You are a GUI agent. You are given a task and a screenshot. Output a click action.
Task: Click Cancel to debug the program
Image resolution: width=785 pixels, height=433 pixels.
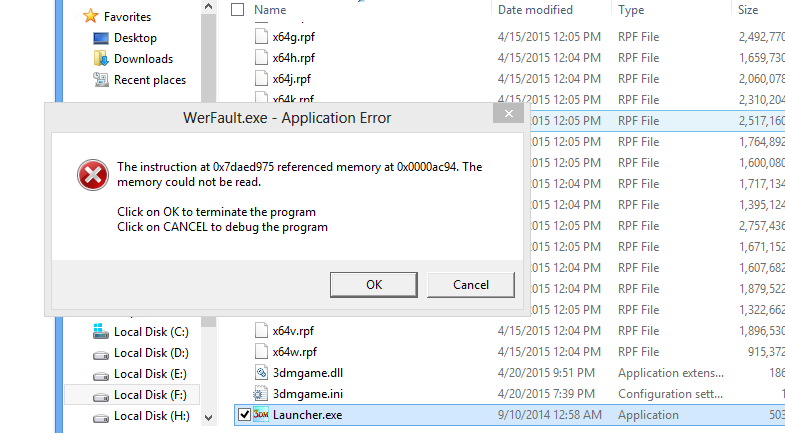pyautogui.click(x=471, y=285)
